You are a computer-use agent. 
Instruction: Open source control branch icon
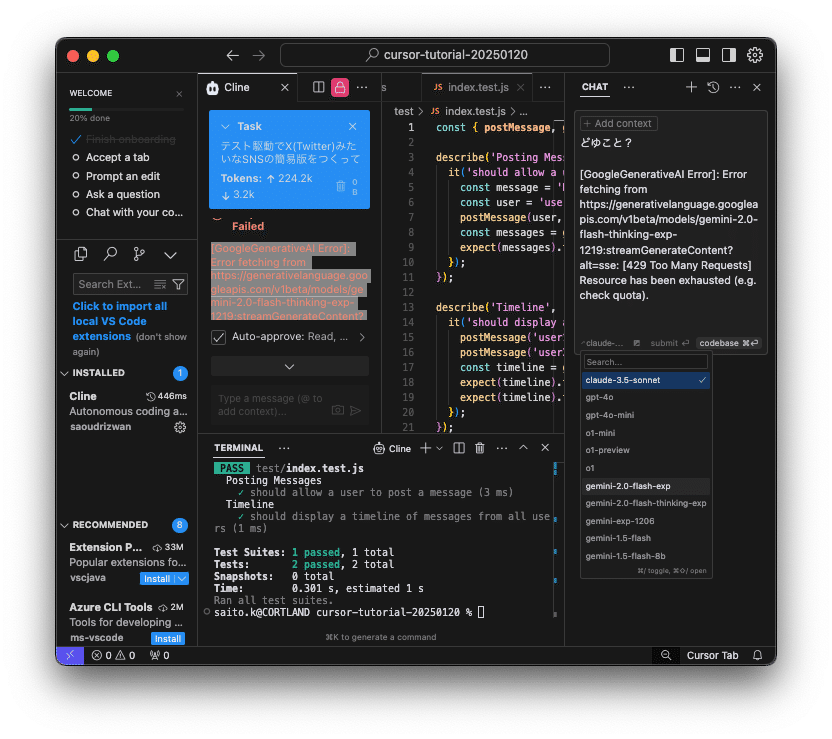pyautogui.click(x=139, y=254)
